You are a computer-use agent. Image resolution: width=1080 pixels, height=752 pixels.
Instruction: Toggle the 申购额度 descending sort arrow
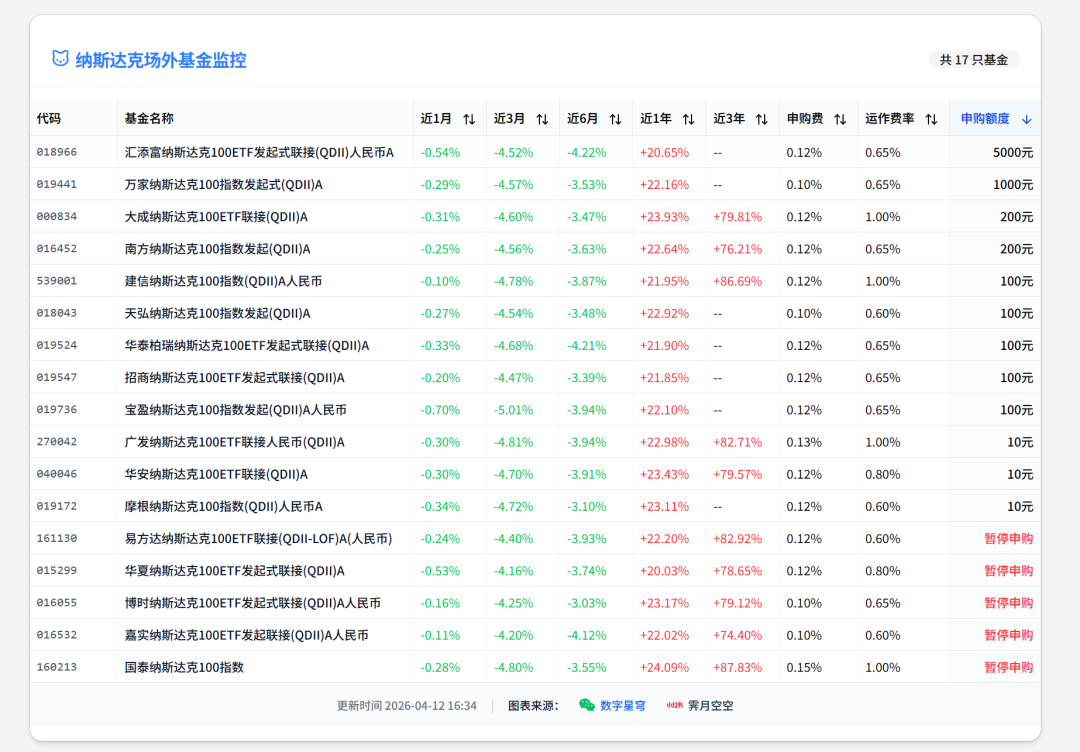[x=1026, y=119]
